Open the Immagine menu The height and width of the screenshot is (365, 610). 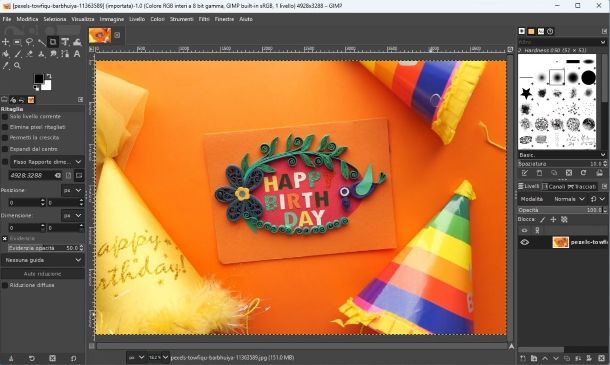click(112, 19)
